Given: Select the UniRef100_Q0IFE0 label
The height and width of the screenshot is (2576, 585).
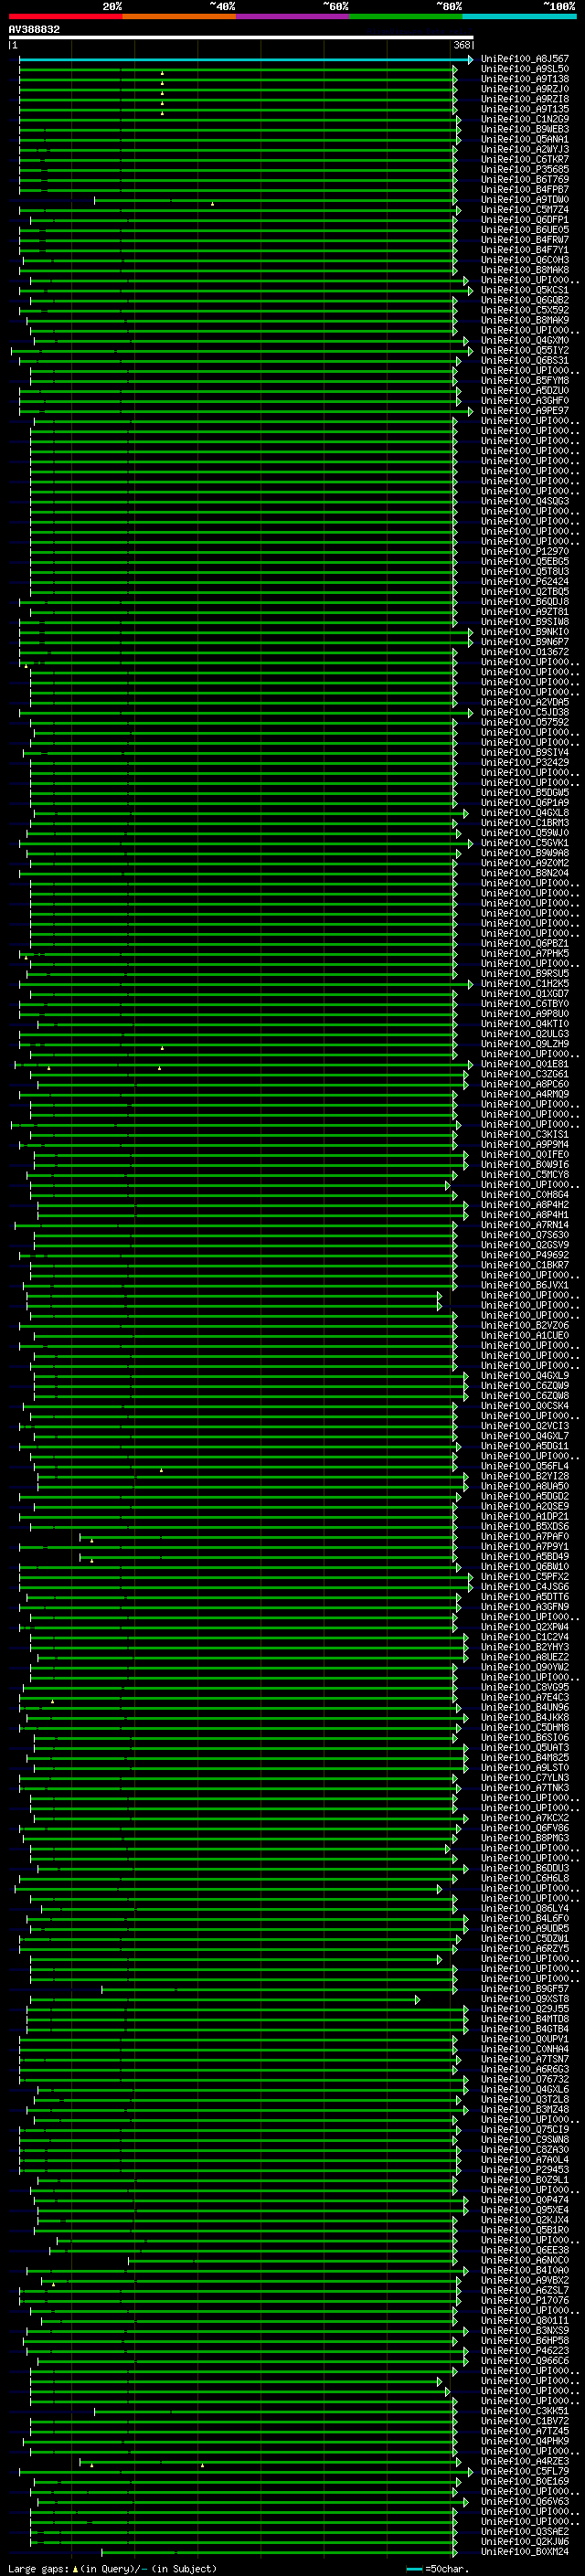Looking at the screenshot, I should pos(525,1155).
